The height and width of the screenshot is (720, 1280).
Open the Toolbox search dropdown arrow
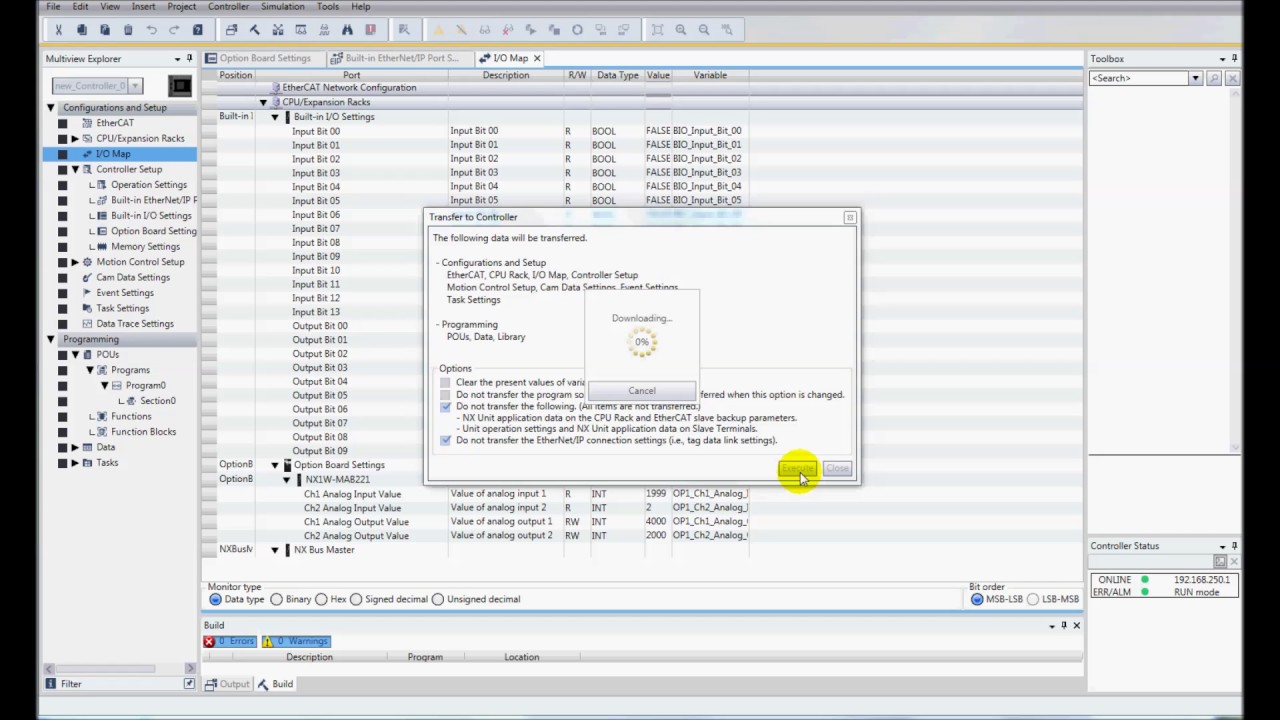pyautogui.click(x=1195, y=78)
